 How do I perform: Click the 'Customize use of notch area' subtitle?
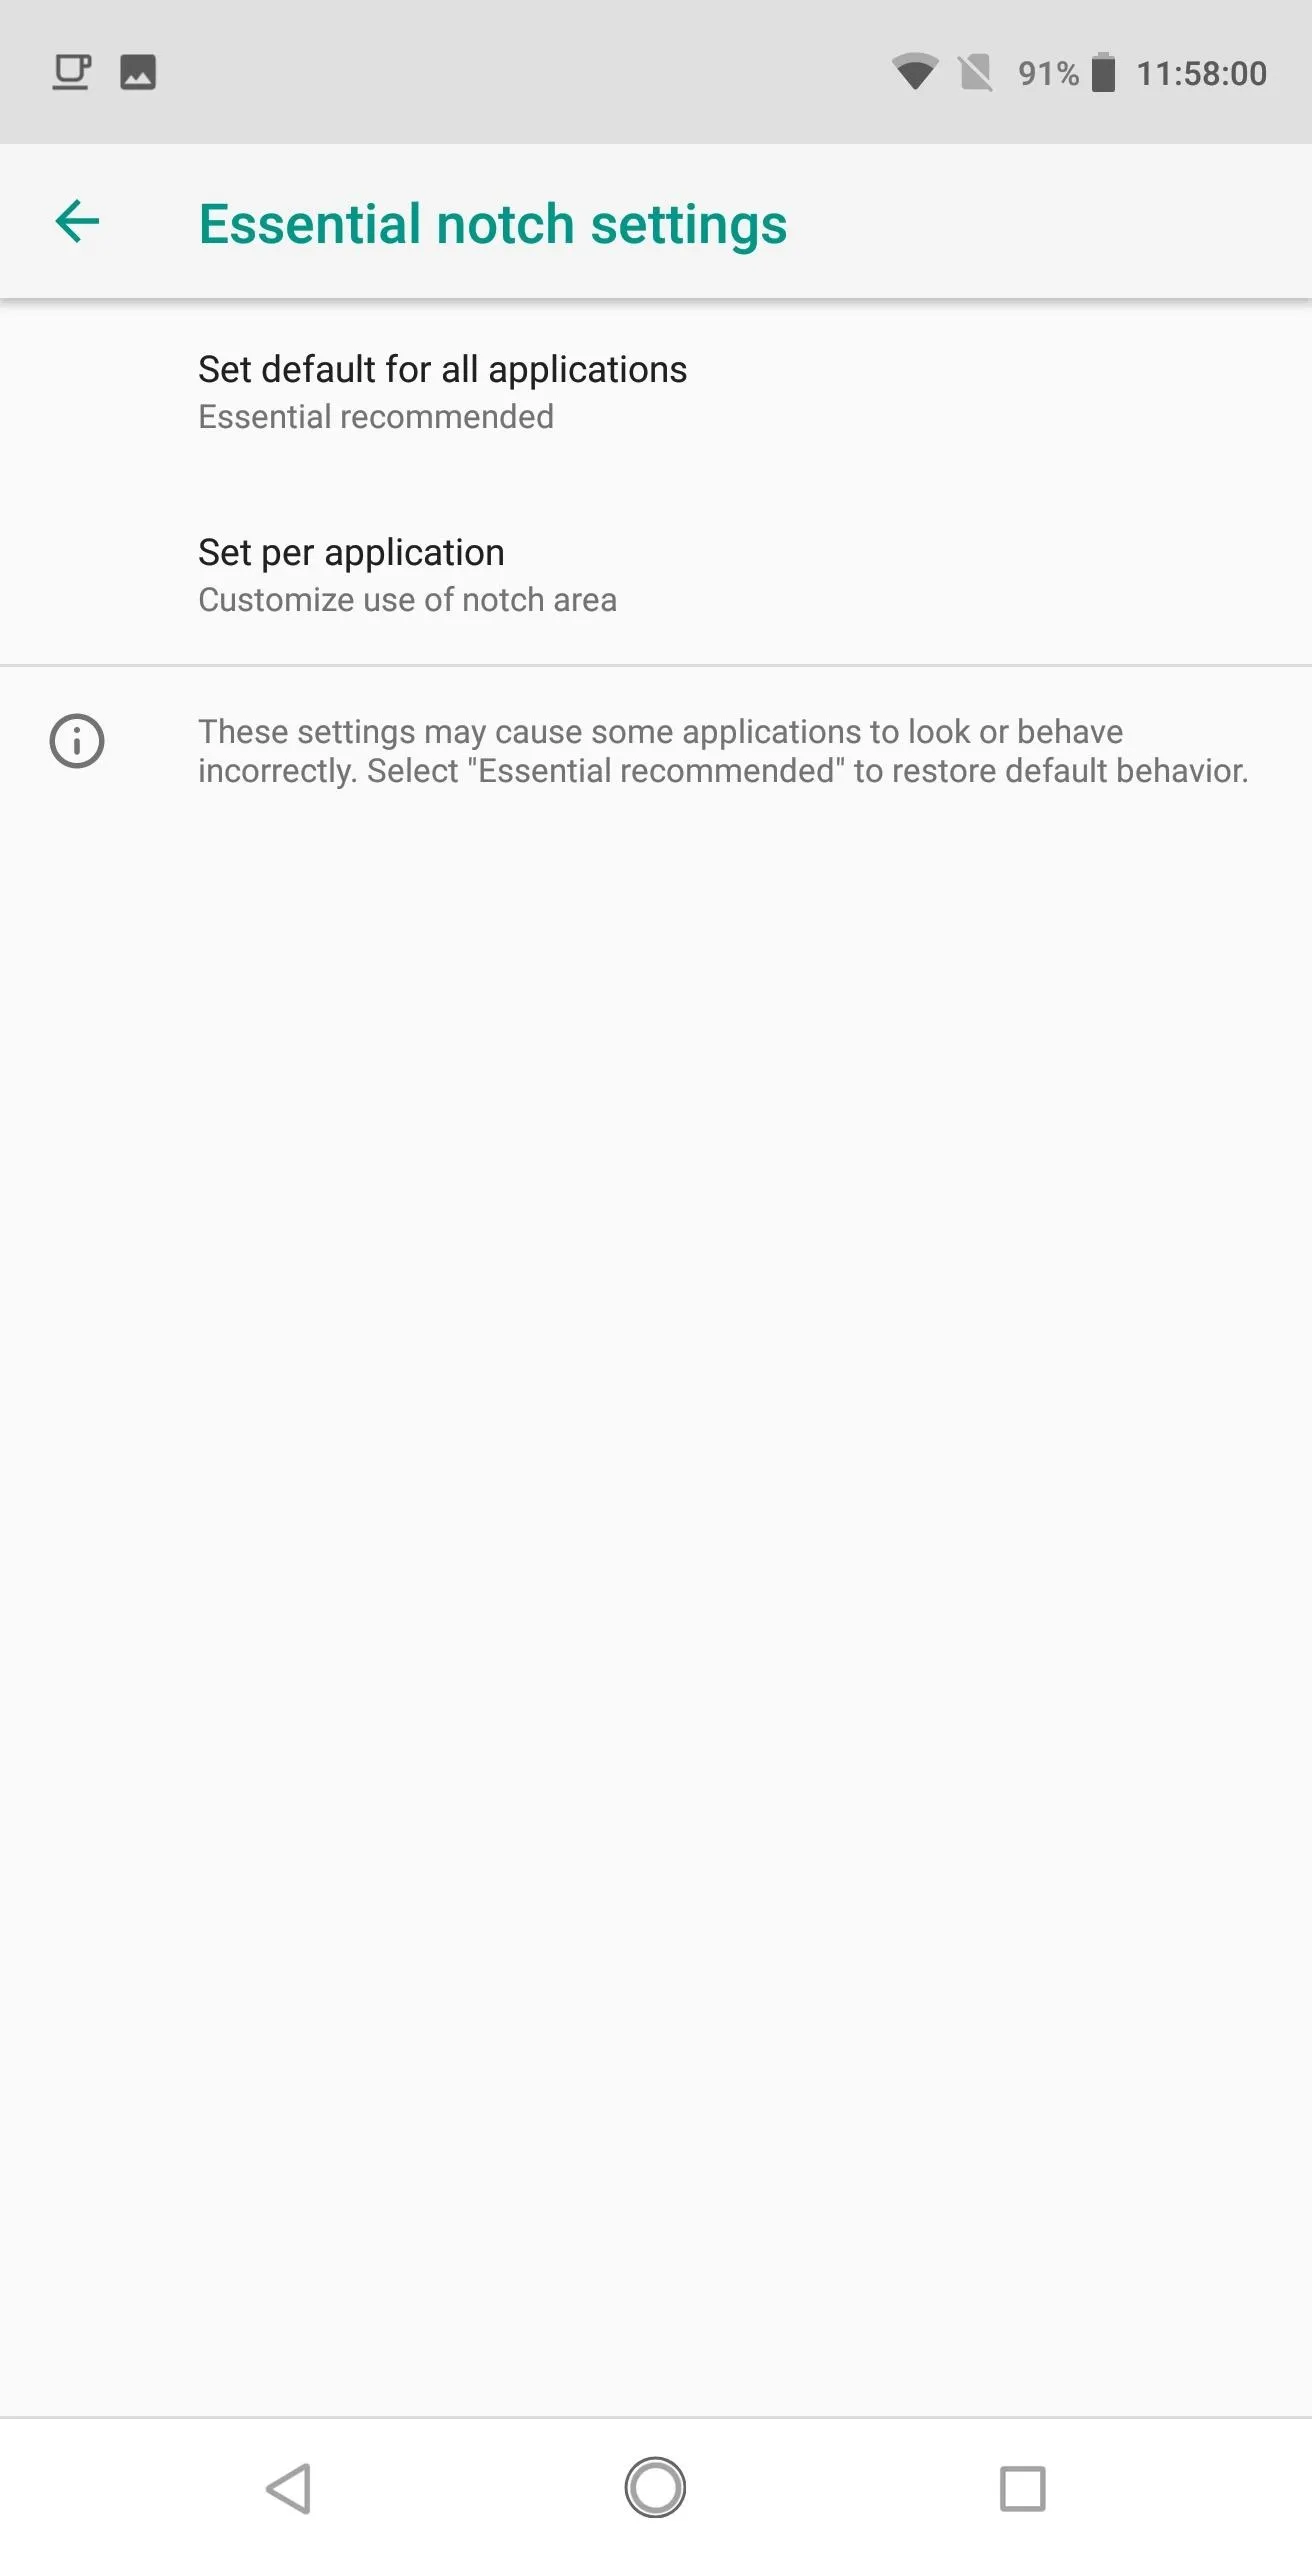point(407,600)
